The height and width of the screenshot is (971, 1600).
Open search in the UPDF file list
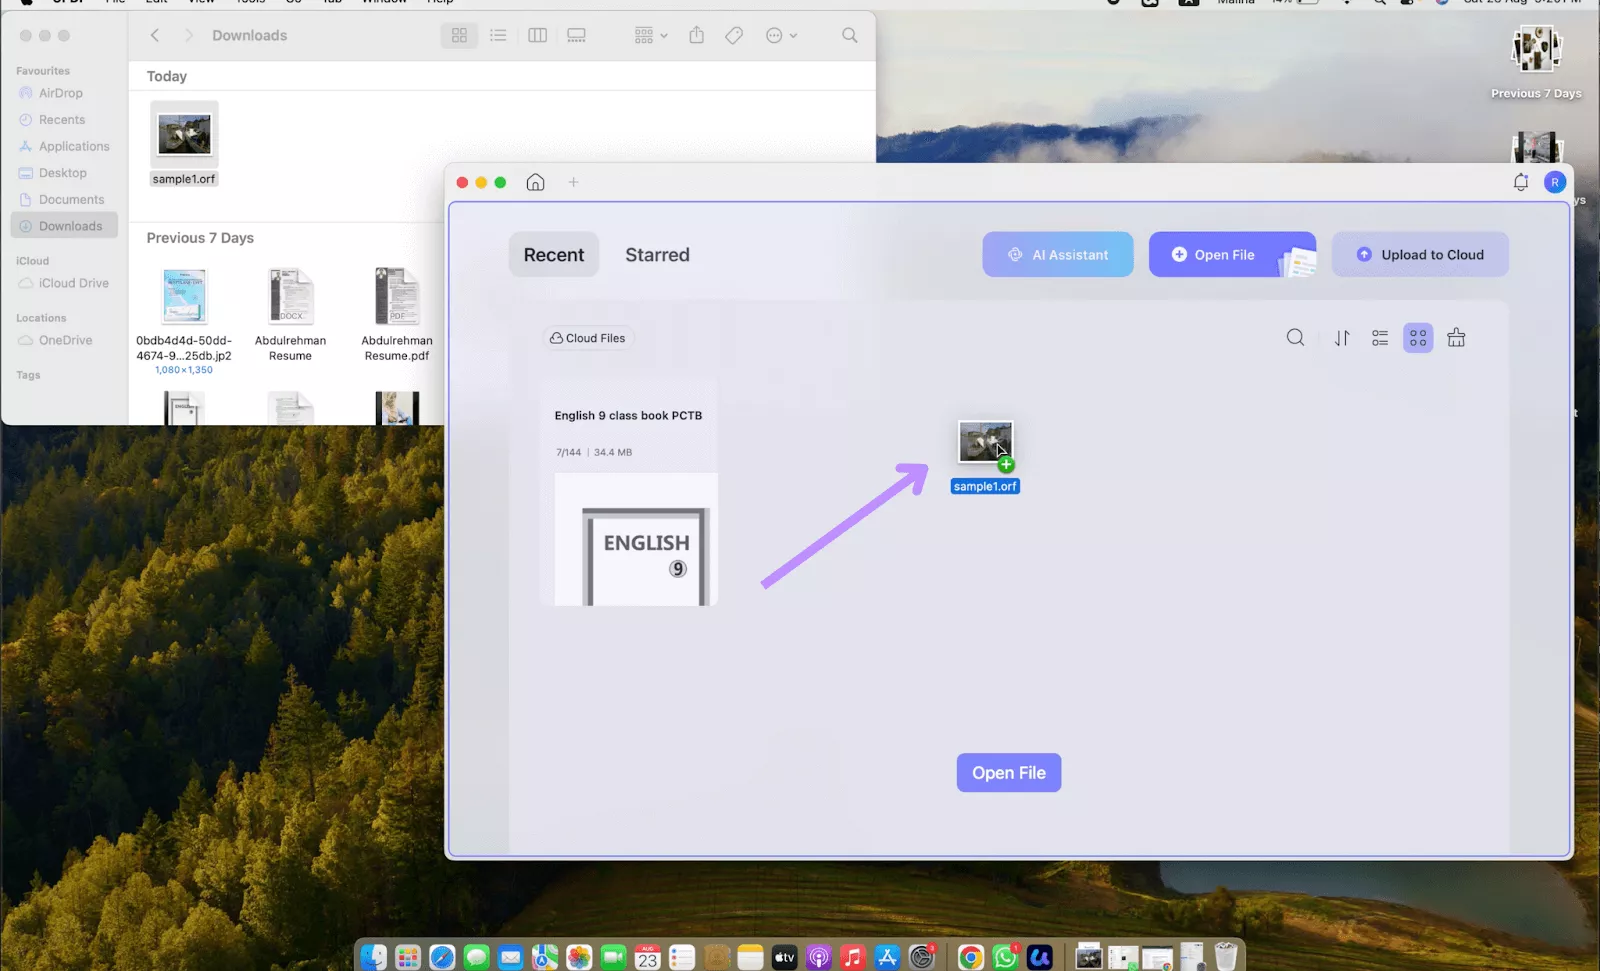tap(1295, 337)
